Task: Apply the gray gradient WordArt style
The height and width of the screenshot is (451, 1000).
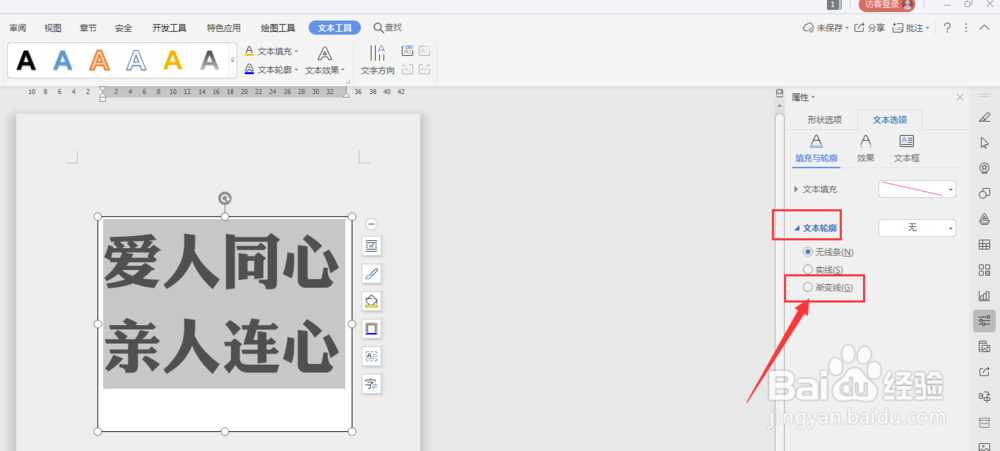Action: point(209,61)
